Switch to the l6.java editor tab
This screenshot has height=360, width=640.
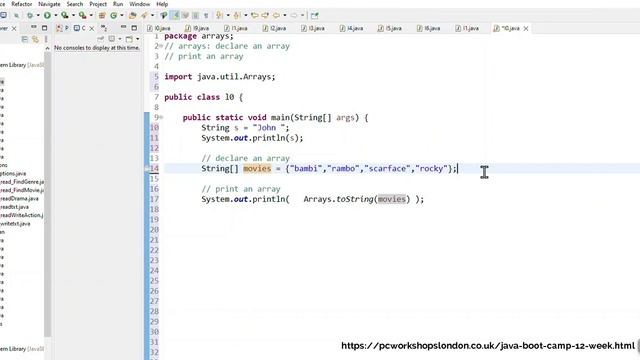click(x=428, y=28)
